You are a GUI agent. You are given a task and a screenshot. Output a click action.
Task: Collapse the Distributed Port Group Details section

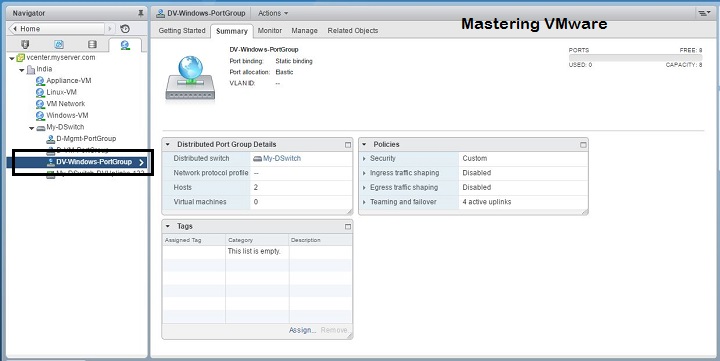(168, 144)
